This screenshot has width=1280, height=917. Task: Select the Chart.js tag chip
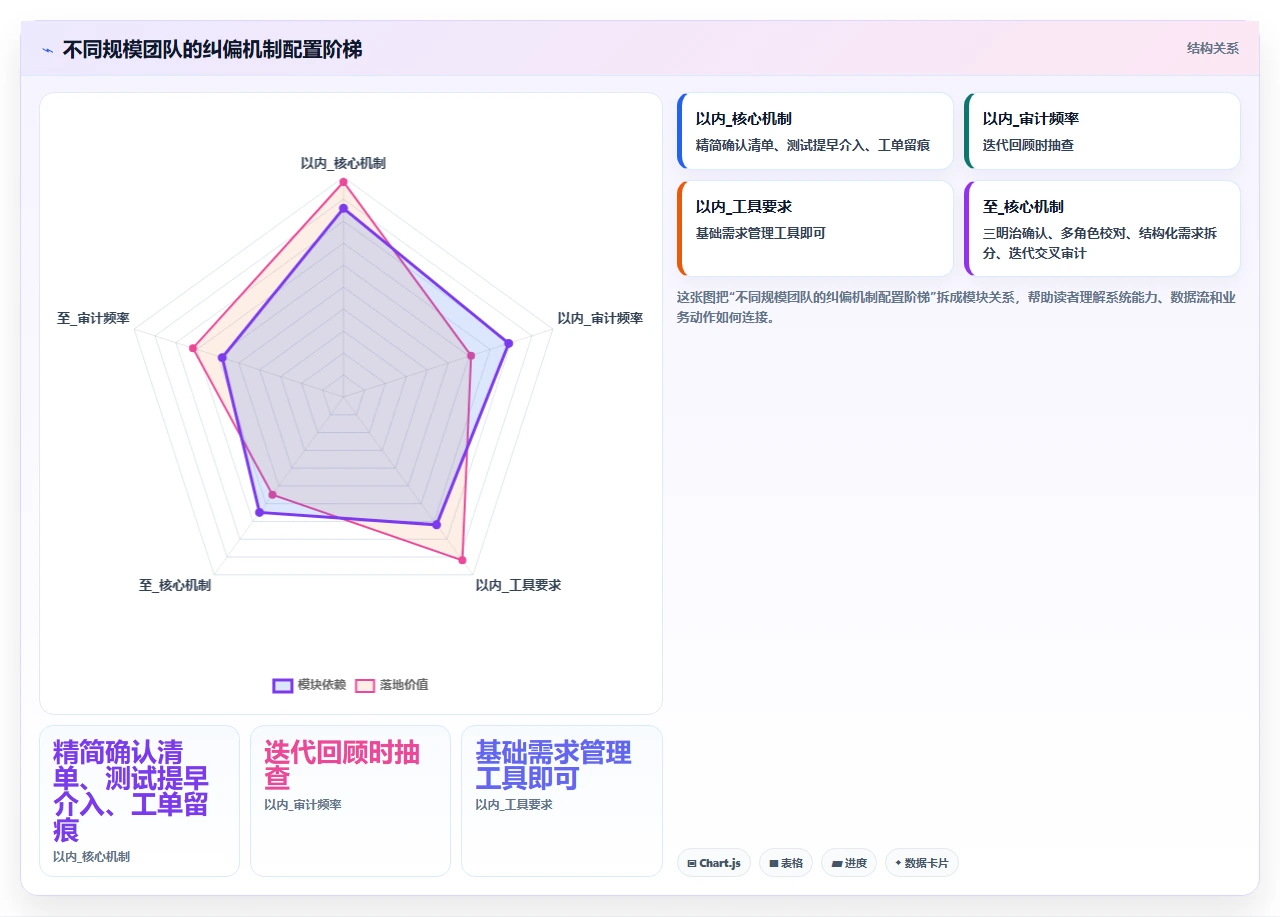click(714, 863)
